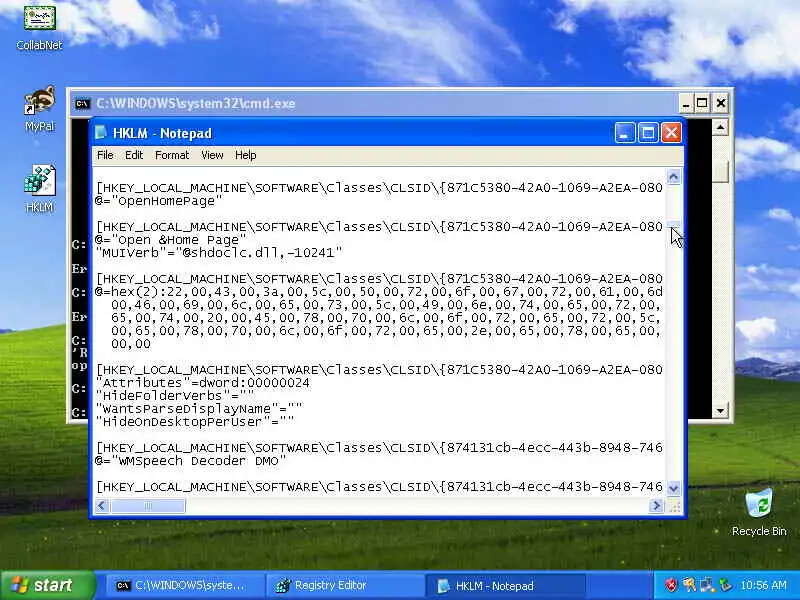The image size is (800, 600).
Task: Click the "MUIVerb"="@shdoclc.dll,-10241" line
Action: 218,253
